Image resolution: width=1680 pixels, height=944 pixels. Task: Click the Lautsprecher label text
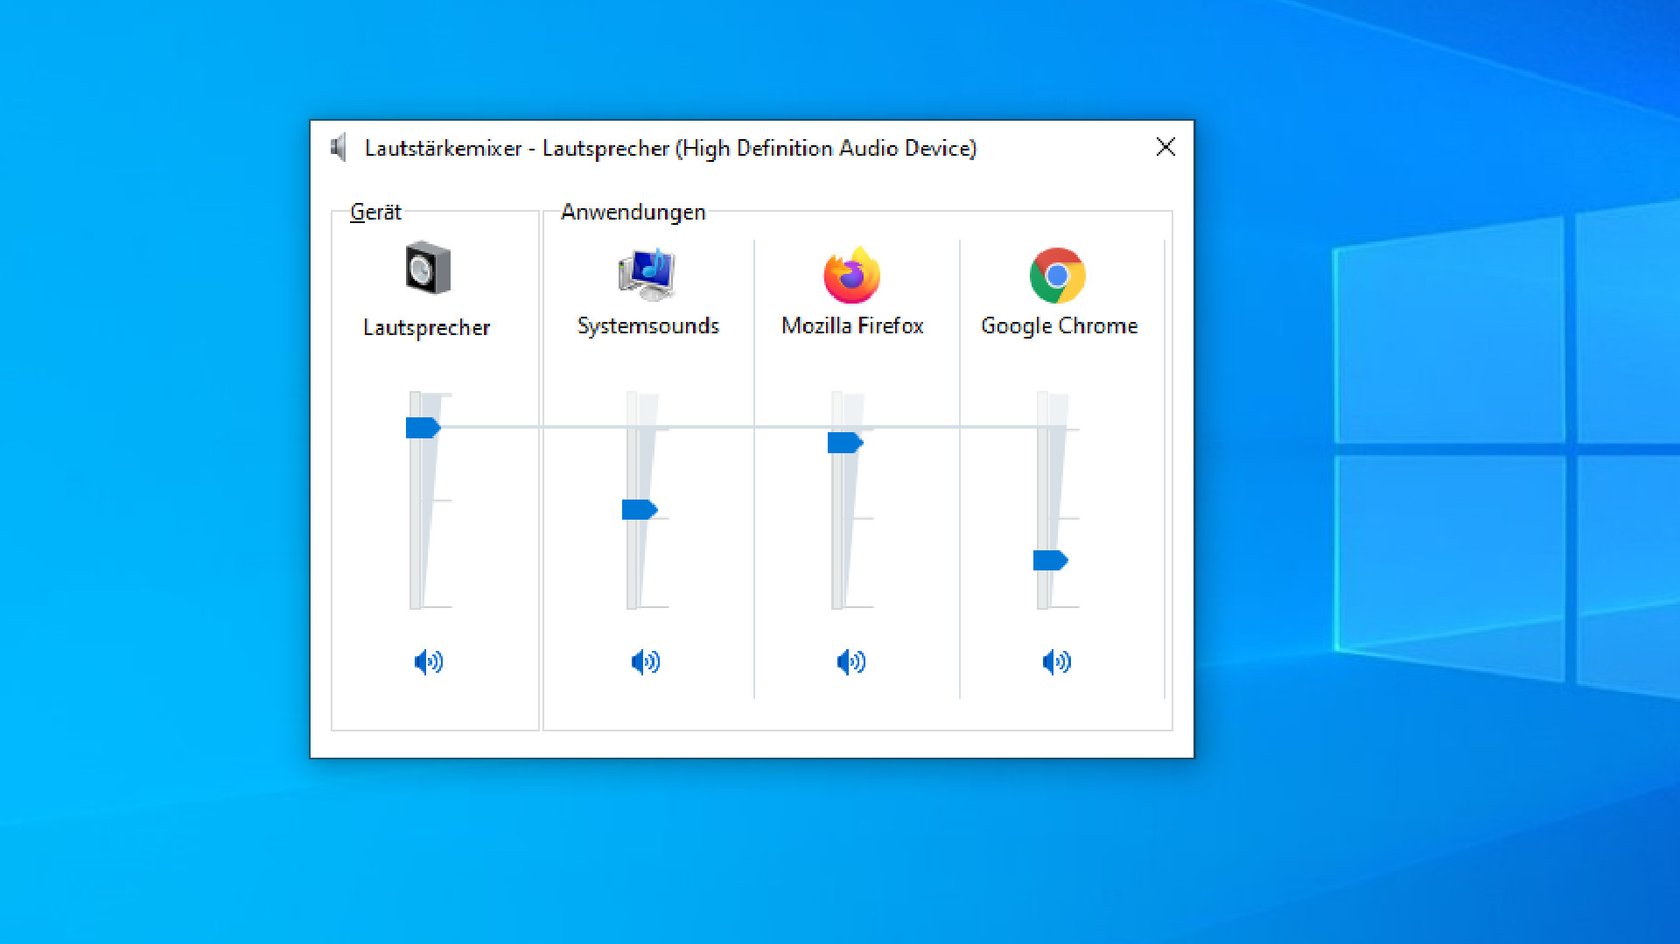[x=426, y=328]
